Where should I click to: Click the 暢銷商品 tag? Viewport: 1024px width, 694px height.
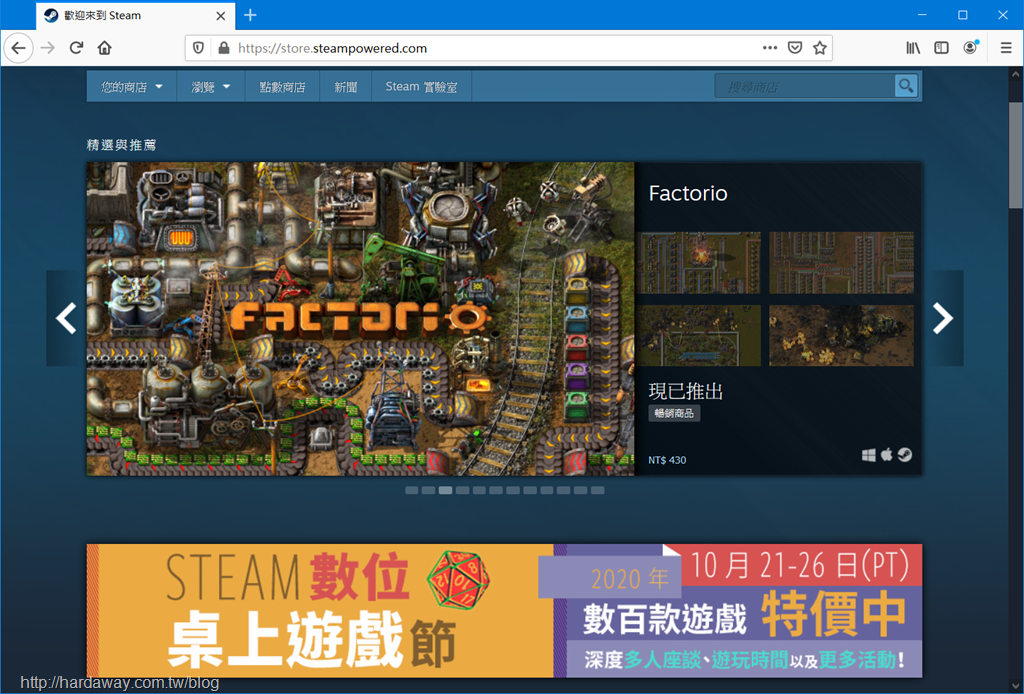(674, 413)
